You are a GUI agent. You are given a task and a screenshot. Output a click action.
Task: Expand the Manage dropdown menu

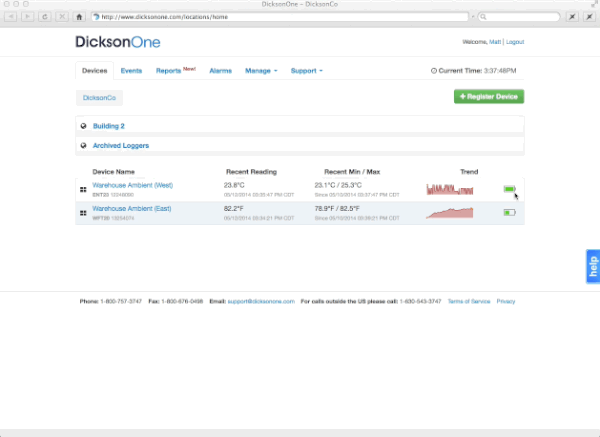(x=261, y=71)
